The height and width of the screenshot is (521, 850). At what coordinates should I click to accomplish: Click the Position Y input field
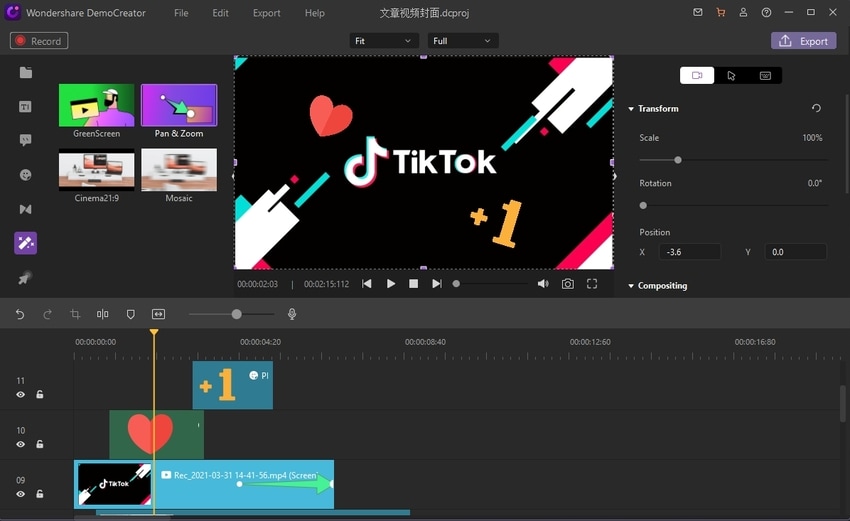click(795, 252)
